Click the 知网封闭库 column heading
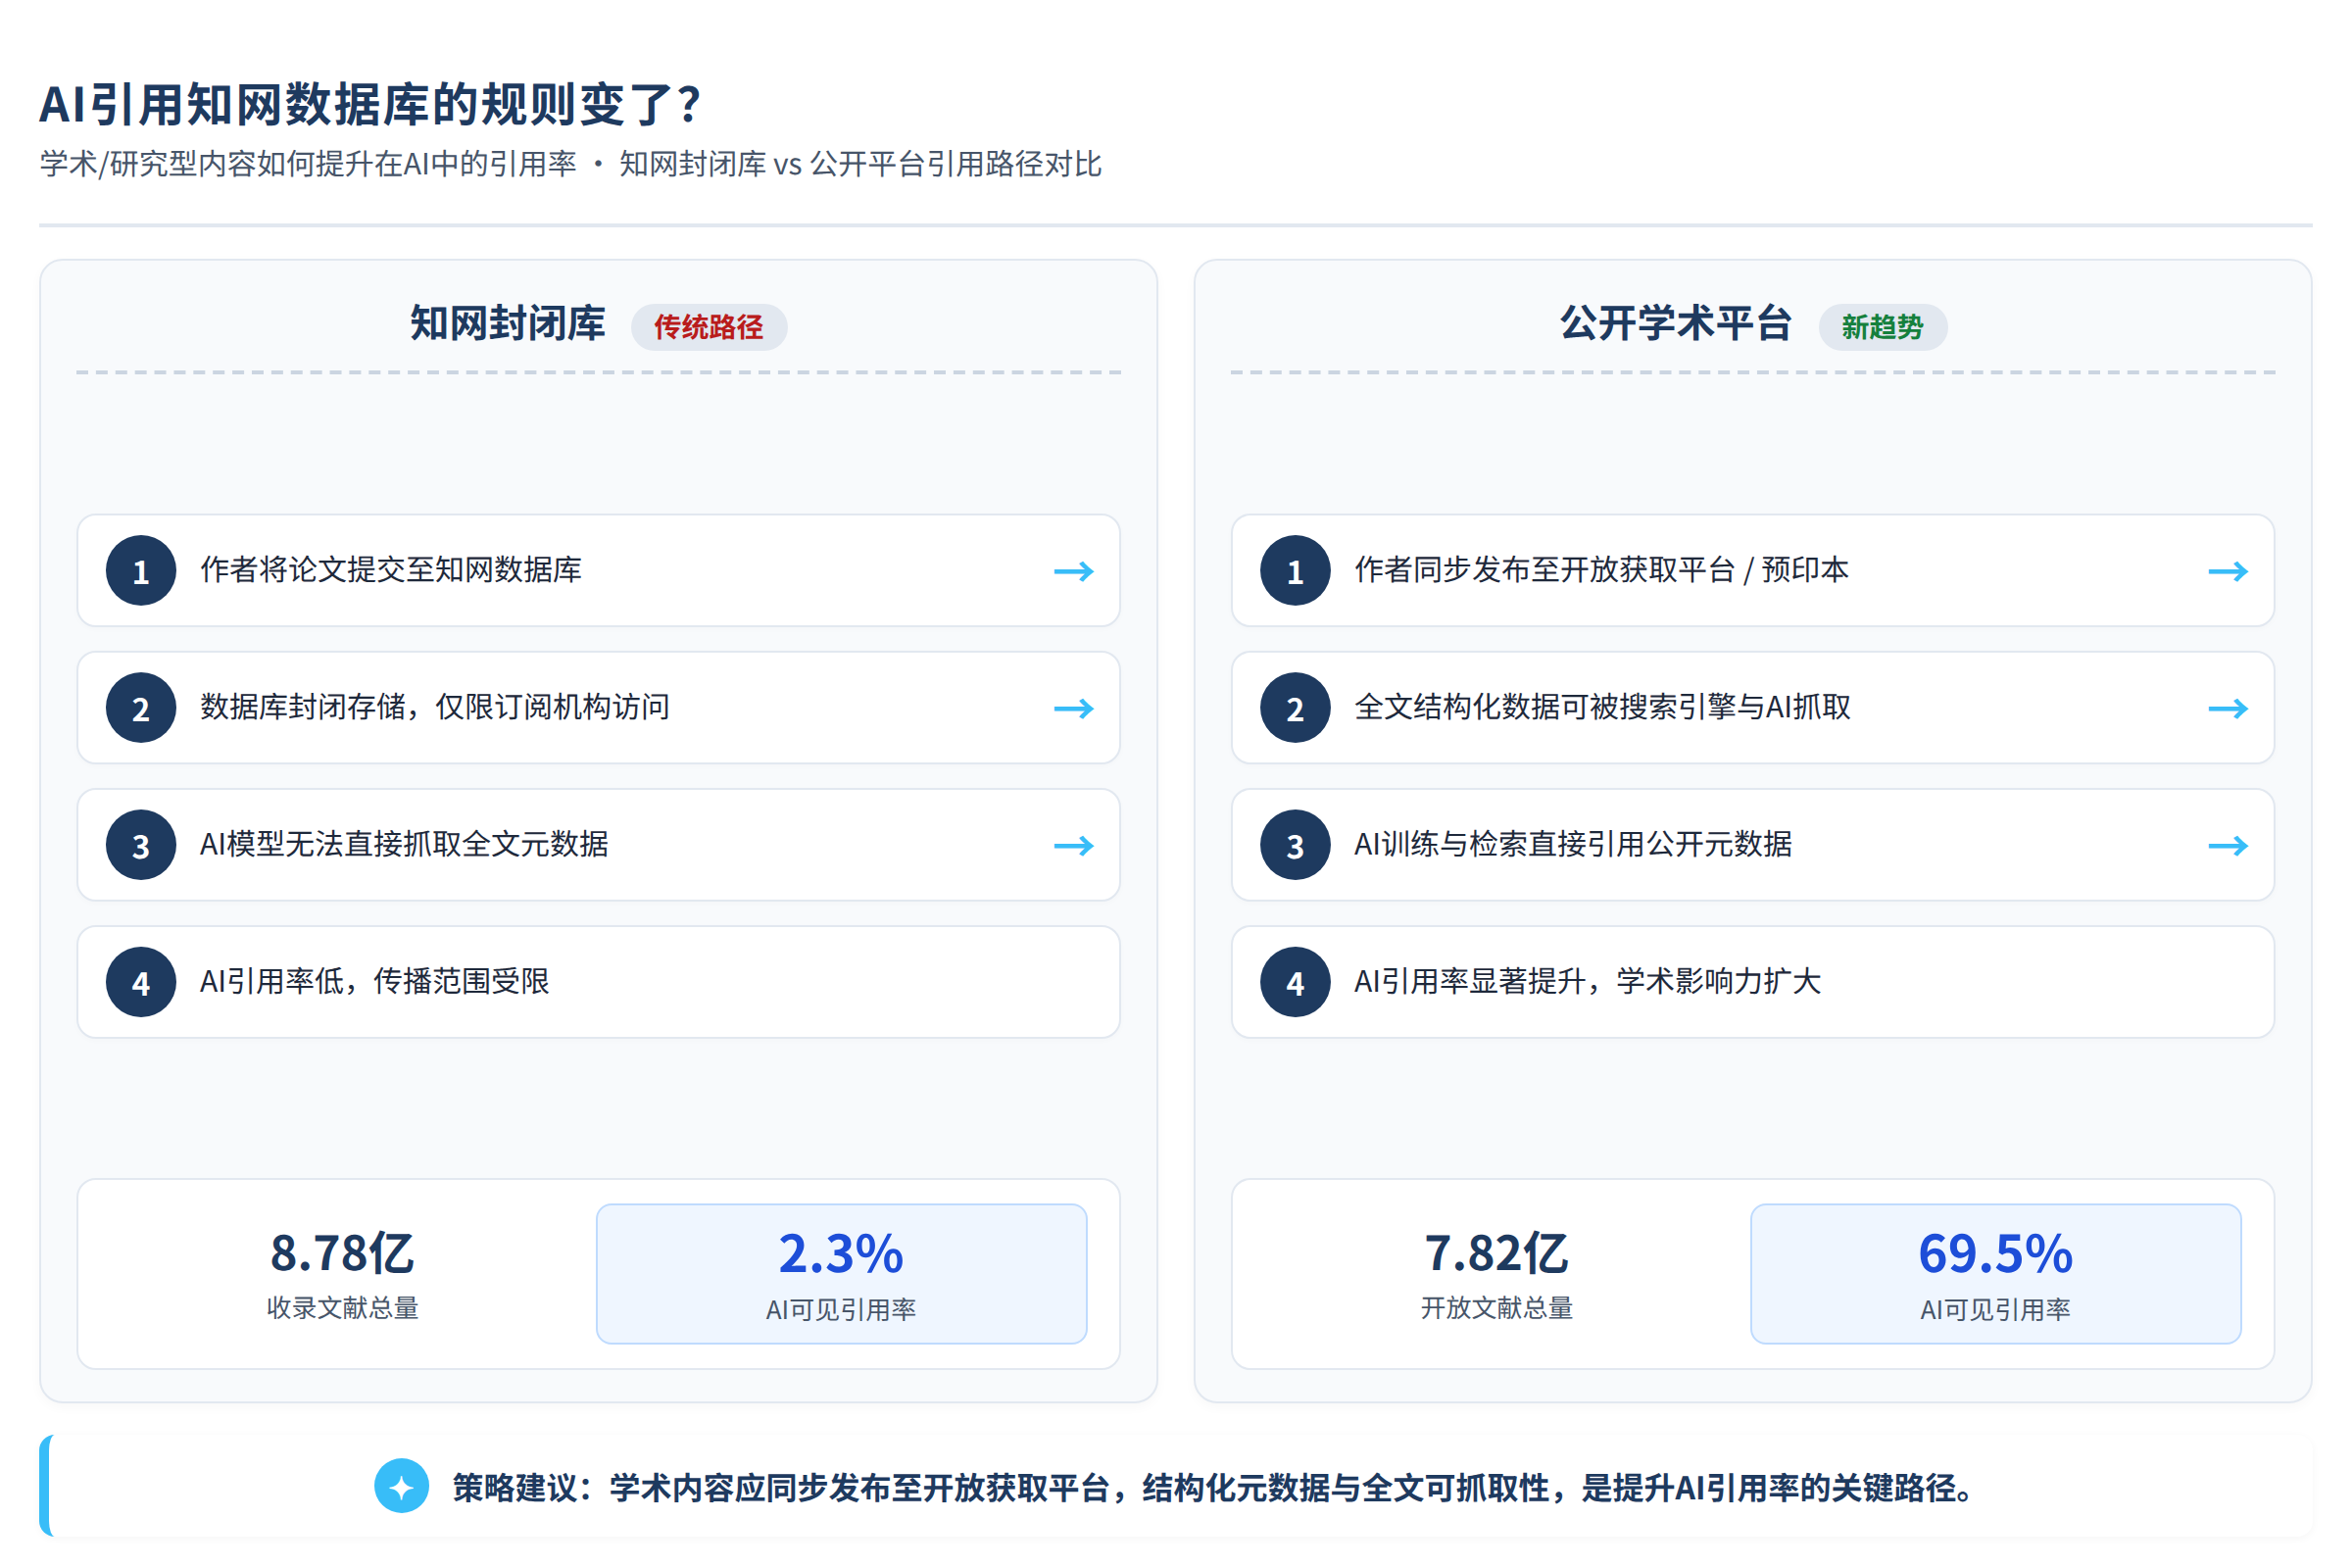Viewport: 2352px width, 1568px height. (x=508, y=323)
